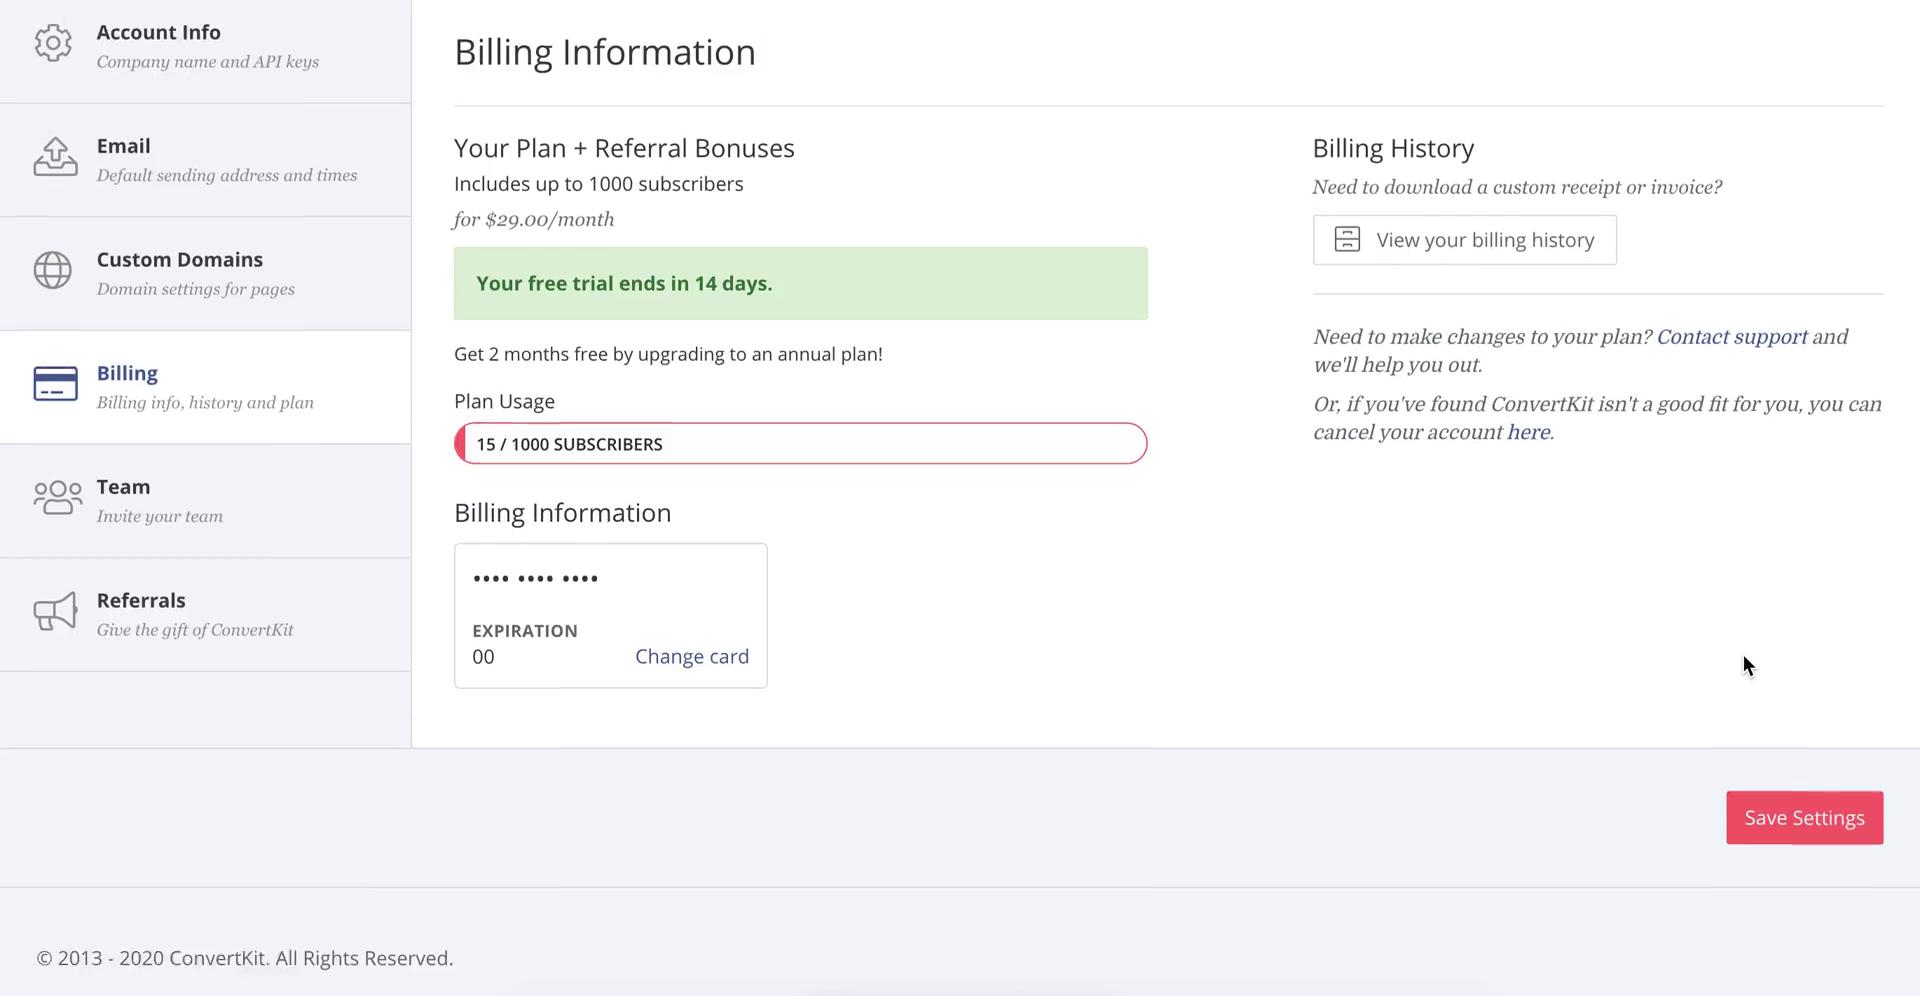The height and width of the screenshot is (996, 1920).
Task: Open the Referrals settings section
Action: [x=205, y=615]
